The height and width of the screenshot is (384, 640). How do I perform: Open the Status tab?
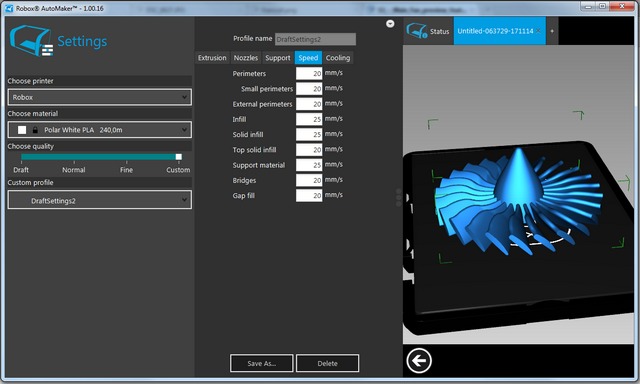coord(429,31)
